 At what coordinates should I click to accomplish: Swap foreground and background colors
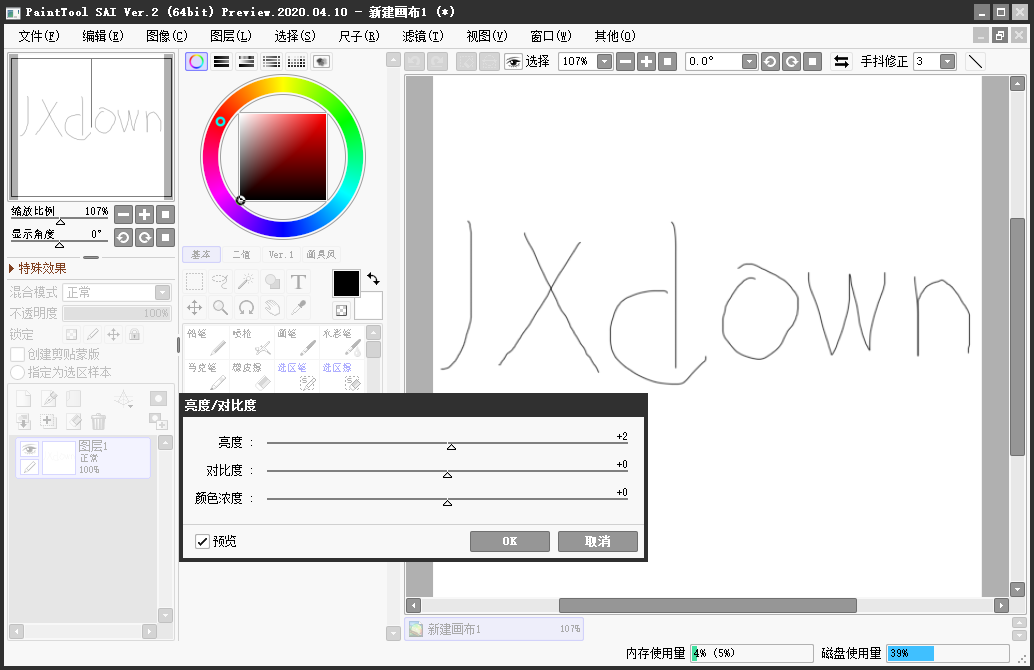click(x=373, y=278)
